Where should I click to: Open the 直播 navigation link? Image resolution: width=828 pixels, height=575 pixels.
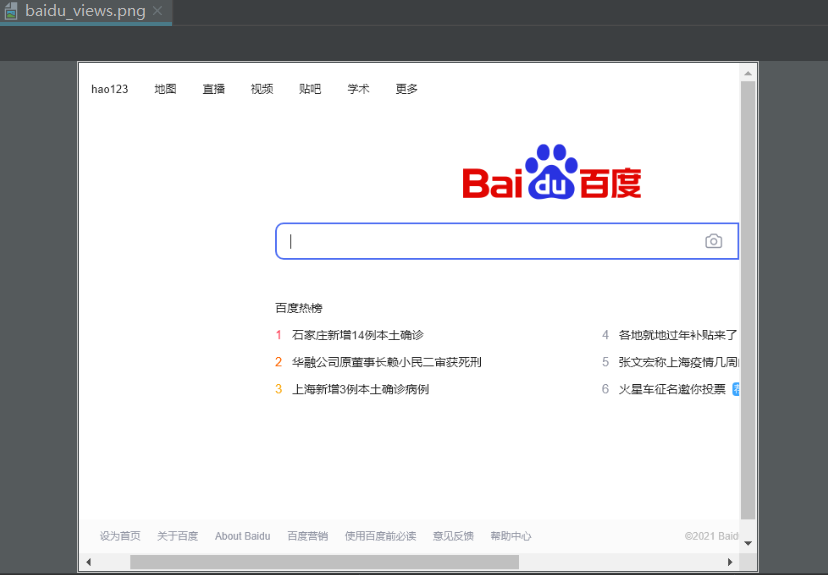[213, 89]
